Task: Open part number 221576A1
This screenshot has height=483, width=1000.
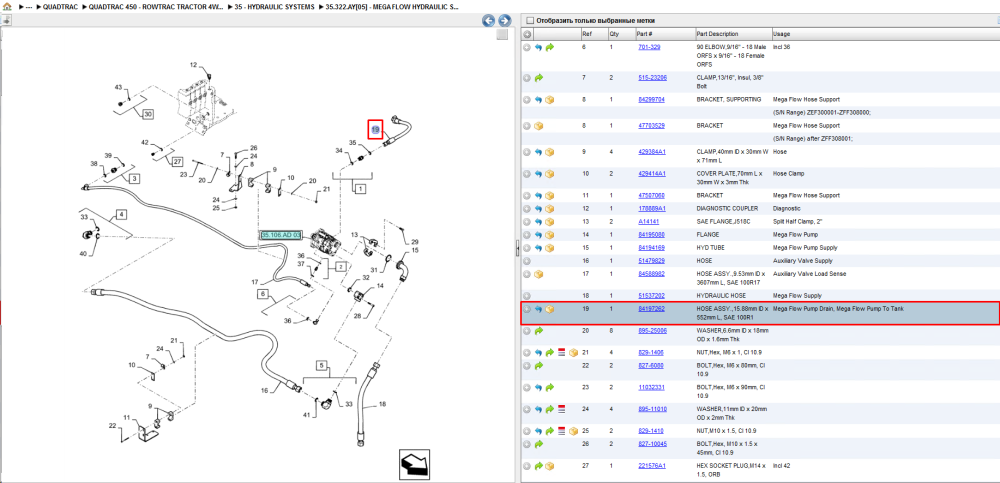Action: (x=652, y=466)
